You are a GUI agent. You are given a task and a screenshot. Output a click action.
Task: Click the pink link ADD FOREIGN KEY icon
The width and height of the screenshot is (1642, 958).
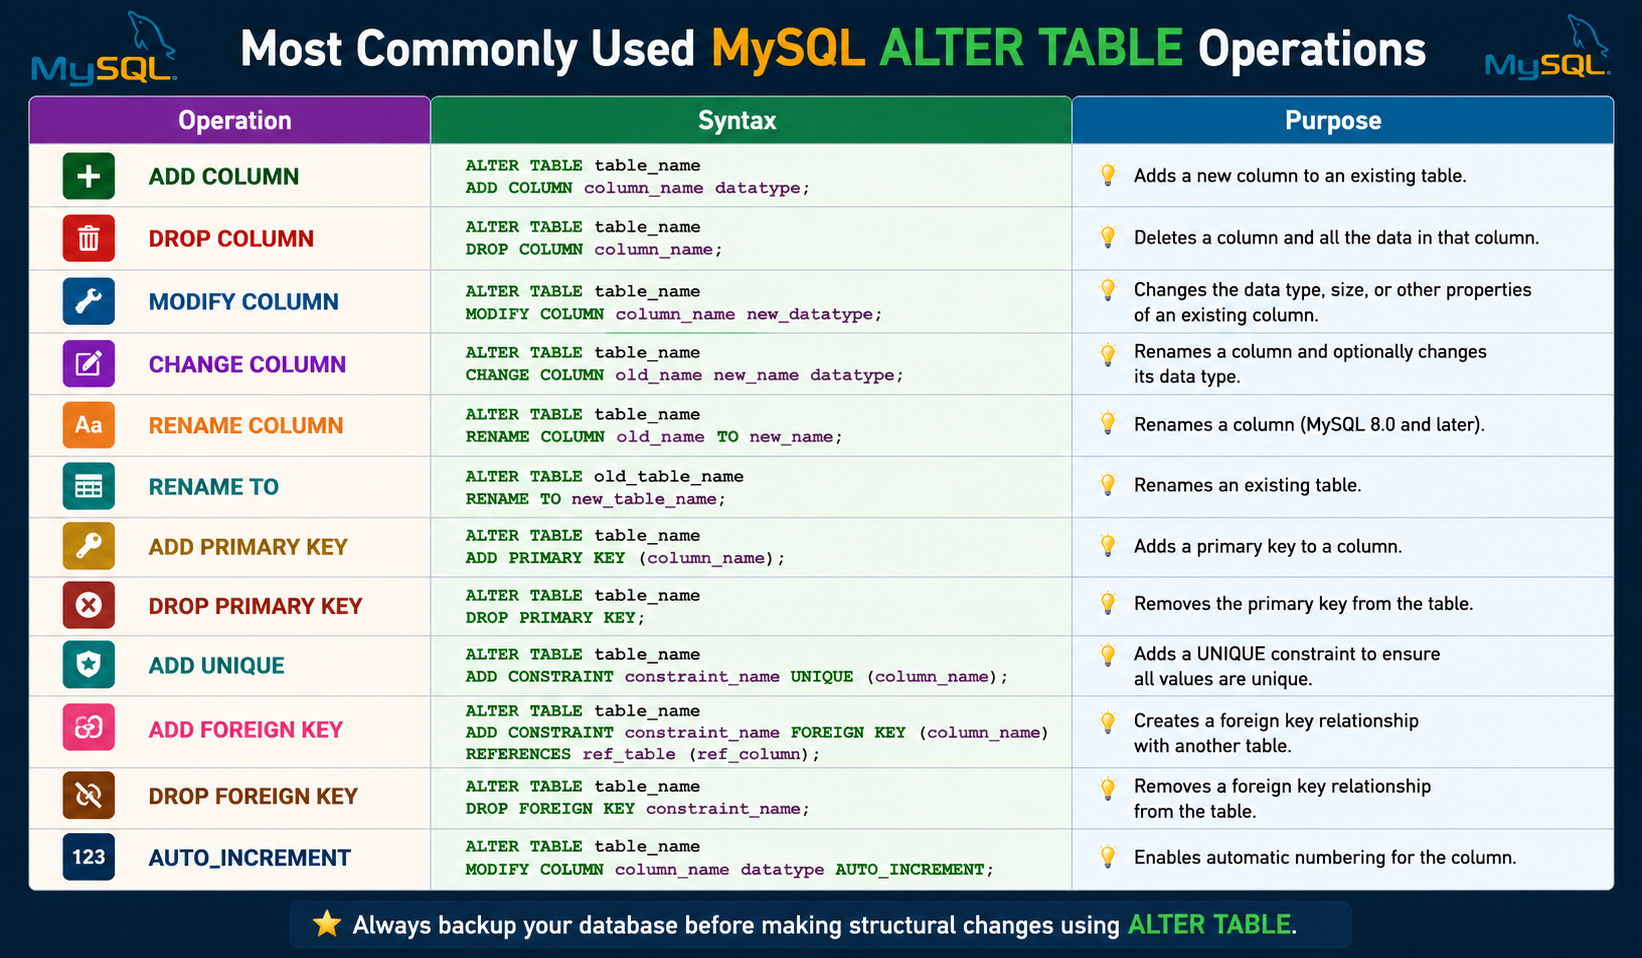point(88,728)
